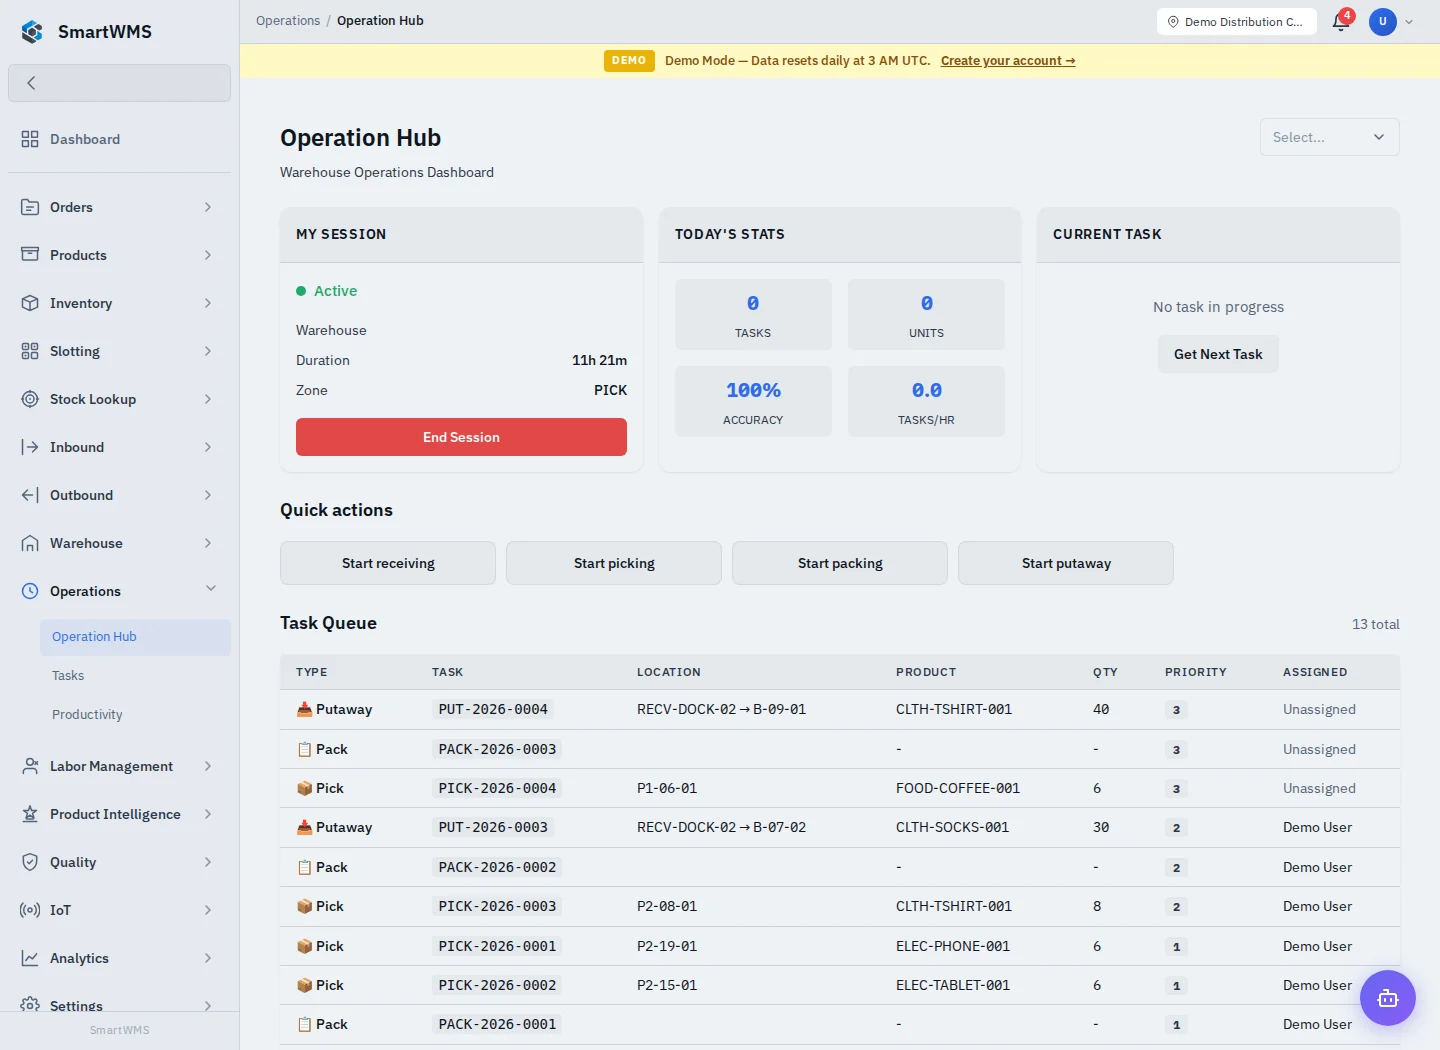Click the Orders sidebar icon
The image size is (1440, 1050).
30,207
